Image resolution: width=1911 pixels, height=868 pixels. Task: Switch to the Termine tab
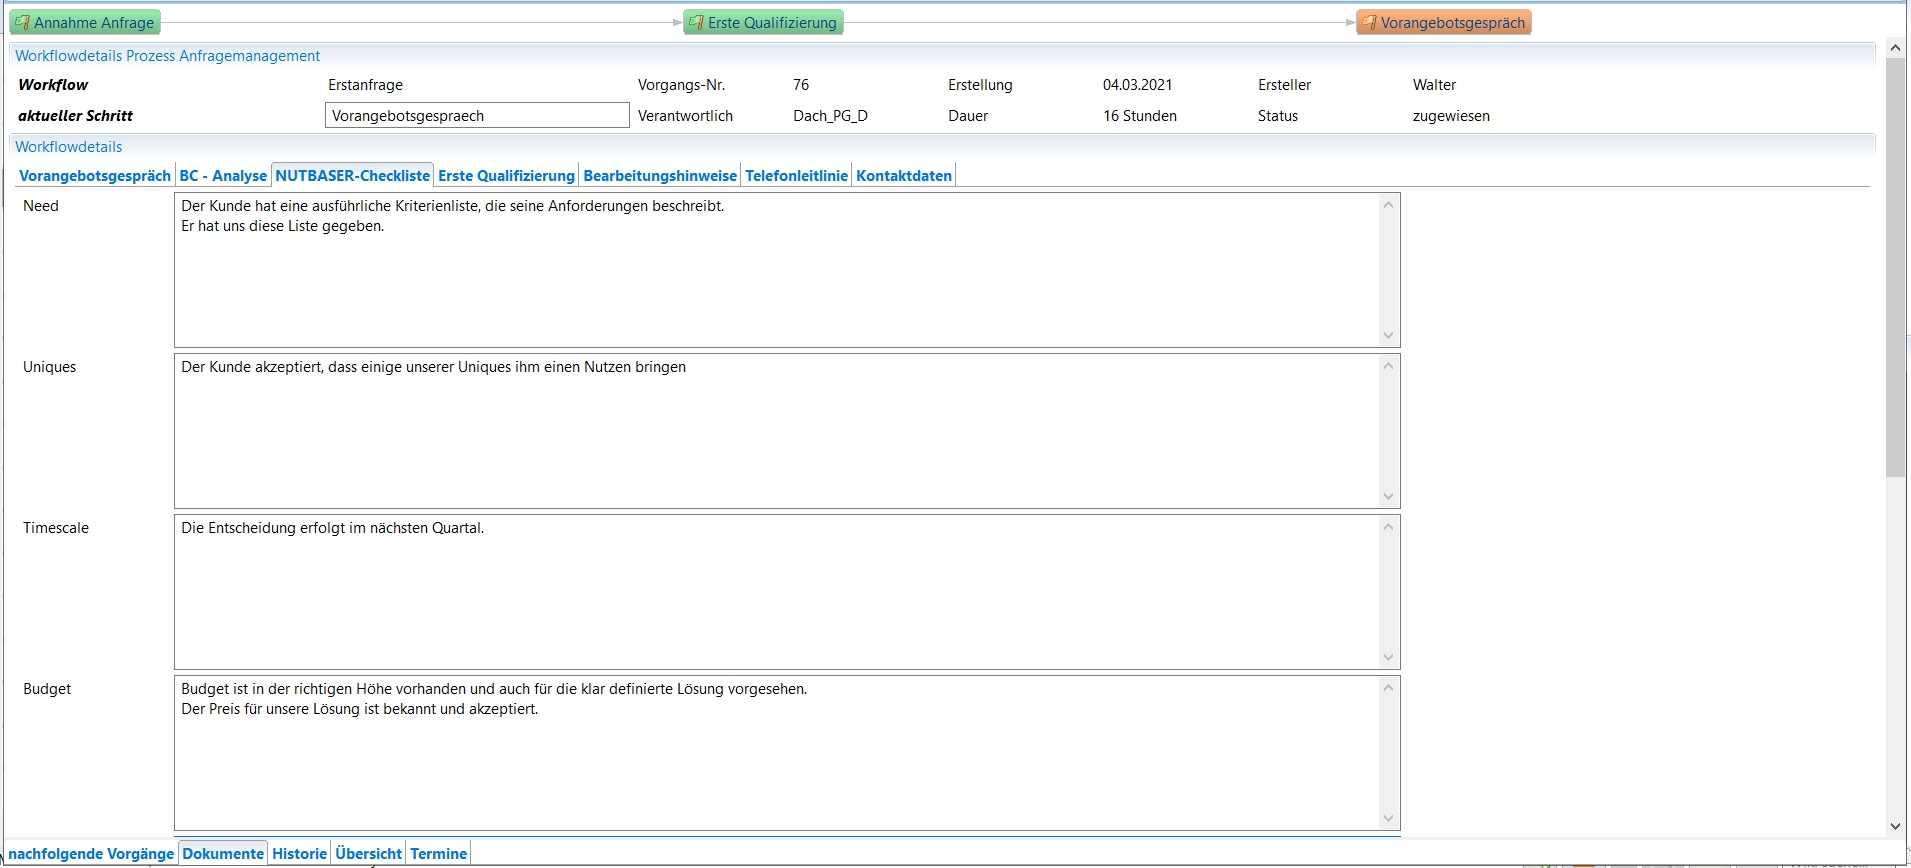[438, 854]
